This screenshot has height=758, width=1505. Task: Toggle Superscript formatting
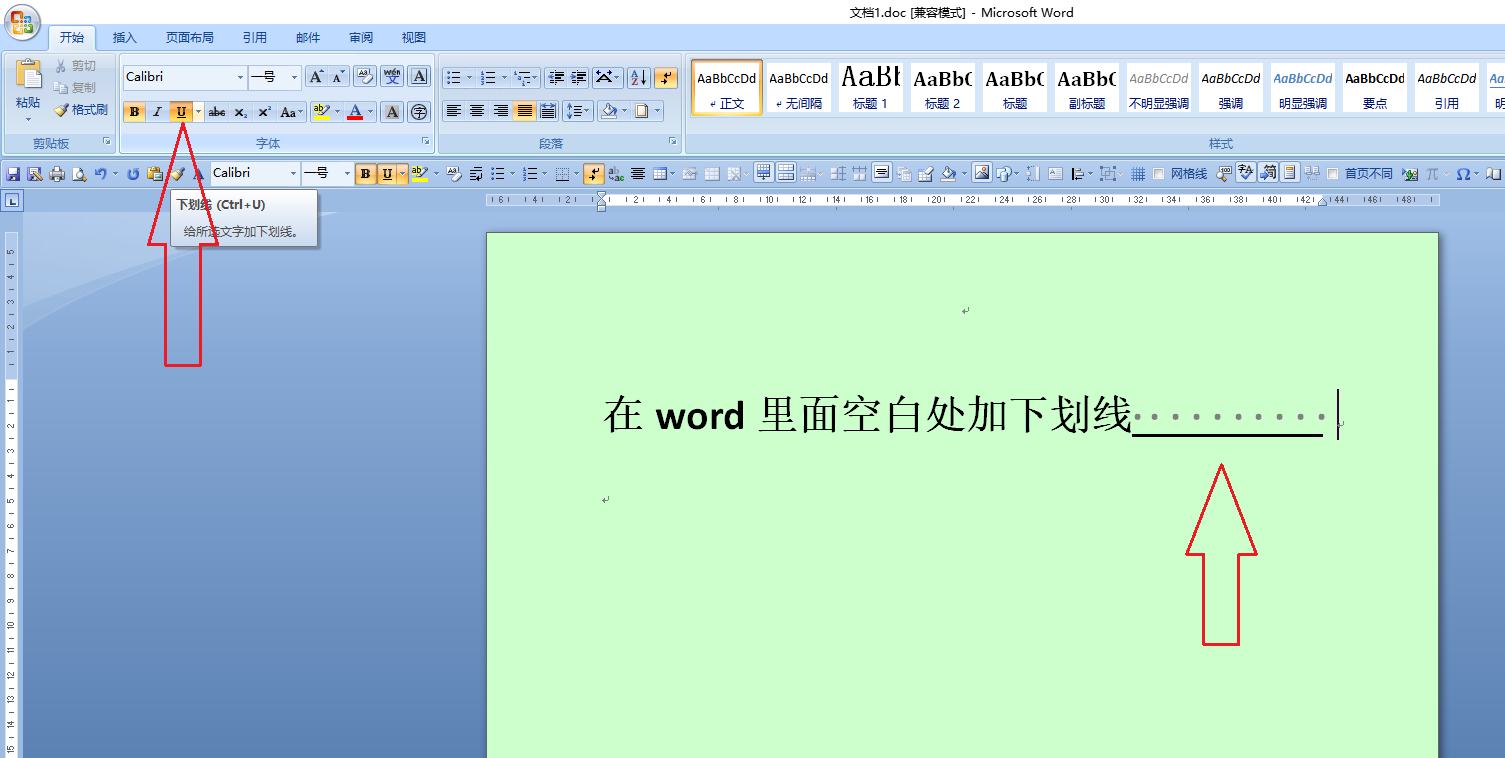[x=264, y=111]
